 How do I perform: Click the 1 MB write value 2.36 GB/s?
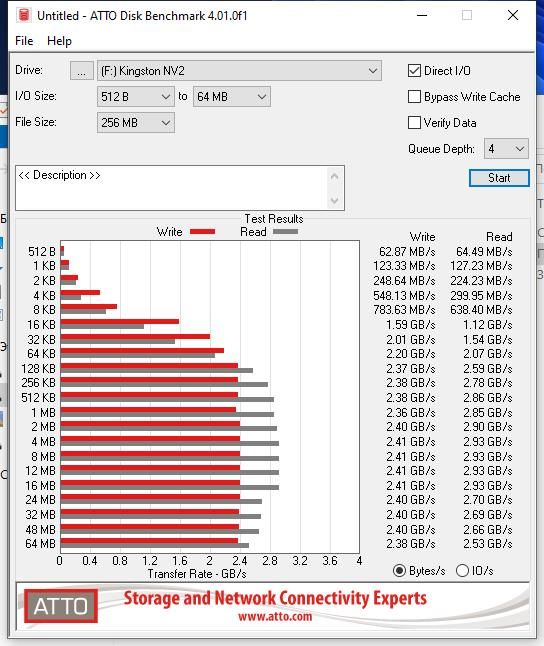pos(411,413)
